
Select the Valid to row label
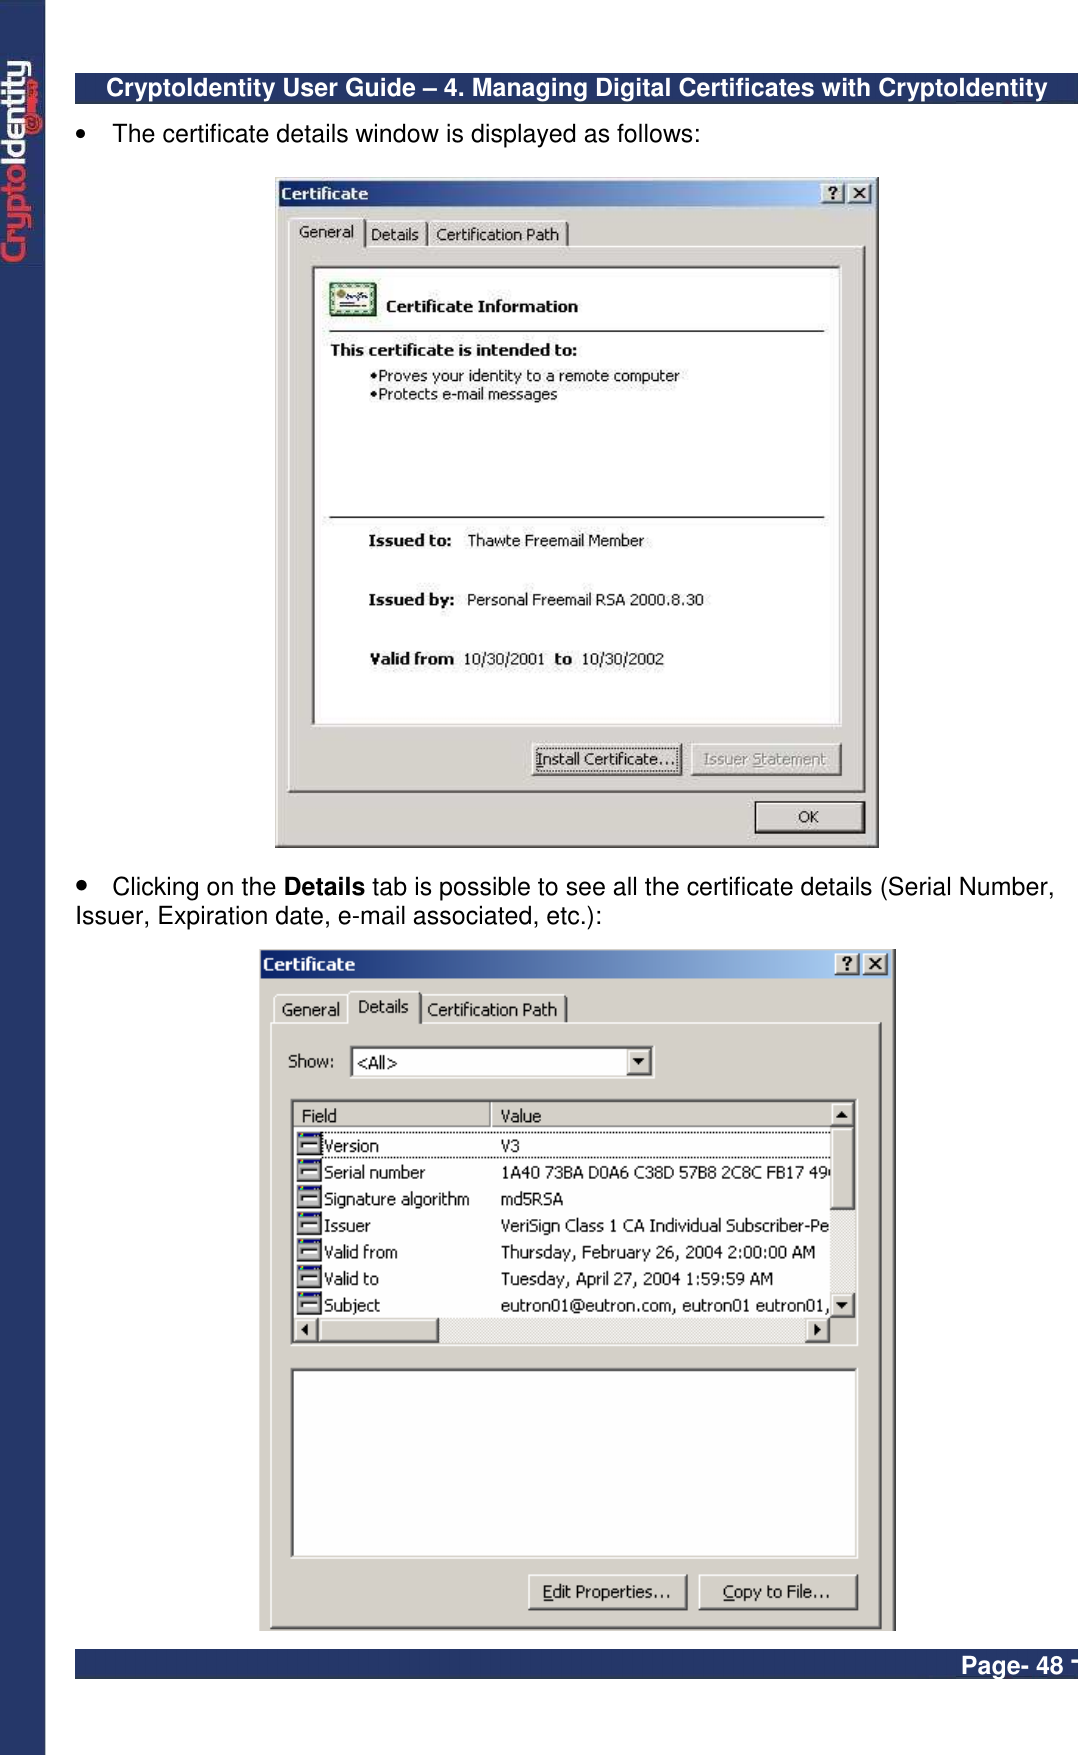click(351, 1278)
